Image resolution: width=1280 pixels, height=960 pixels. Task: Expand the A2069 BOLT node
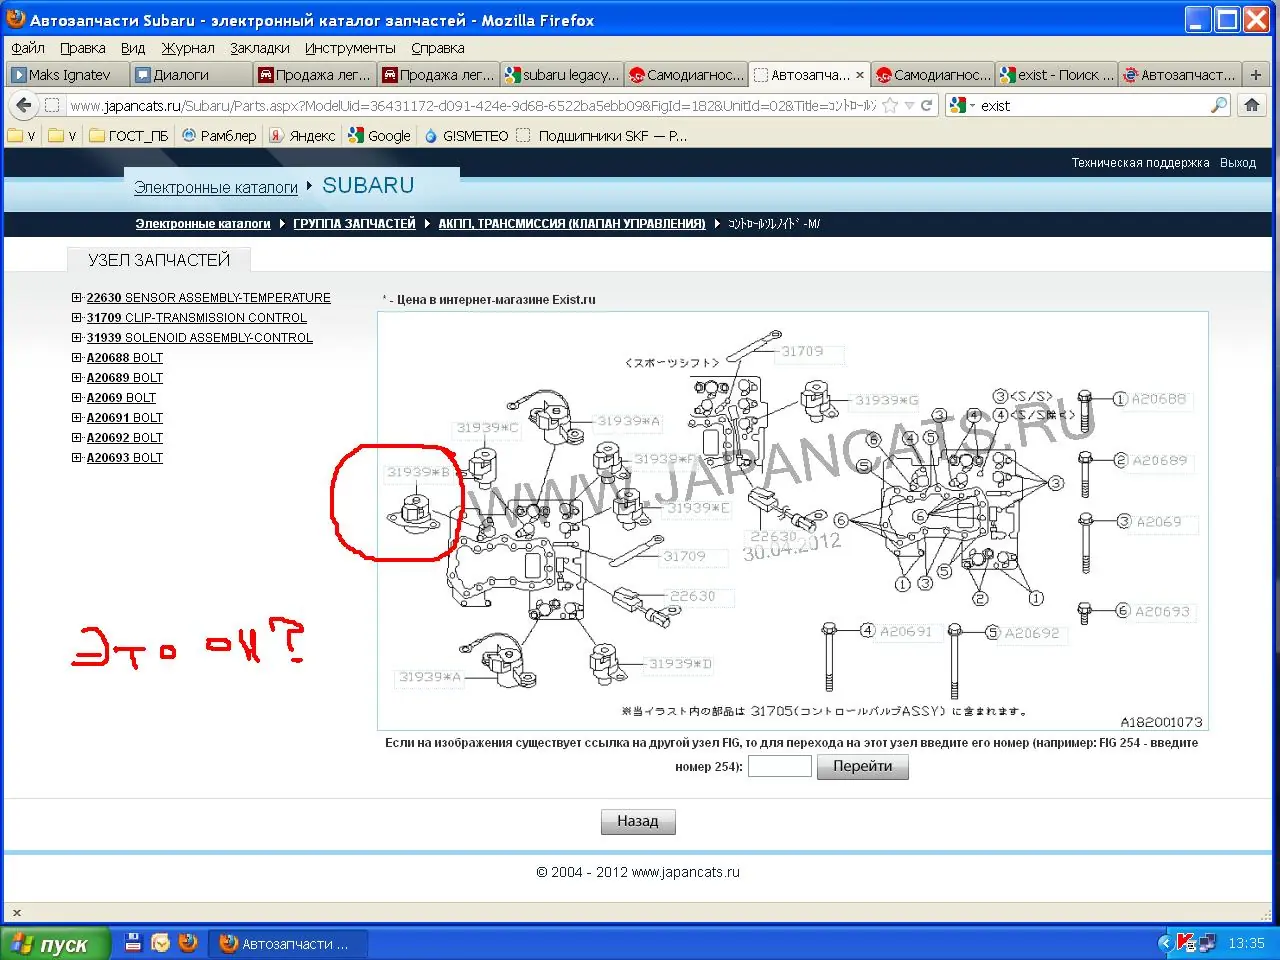77,398
